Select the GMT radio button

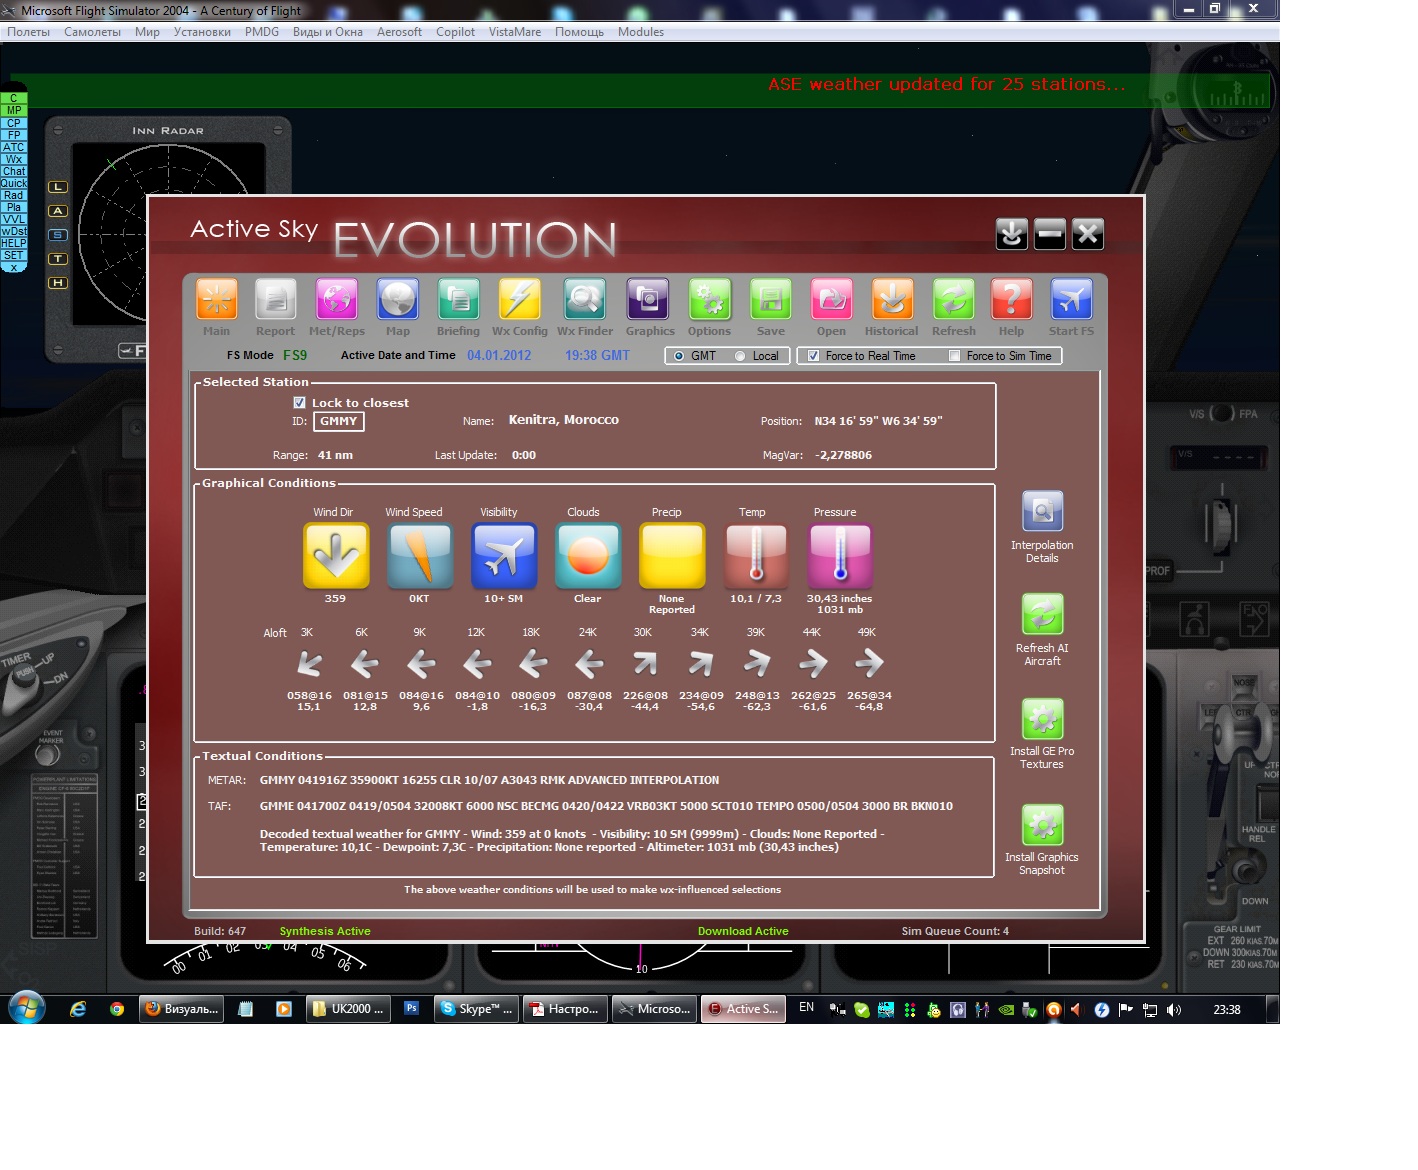coord(679,356)
